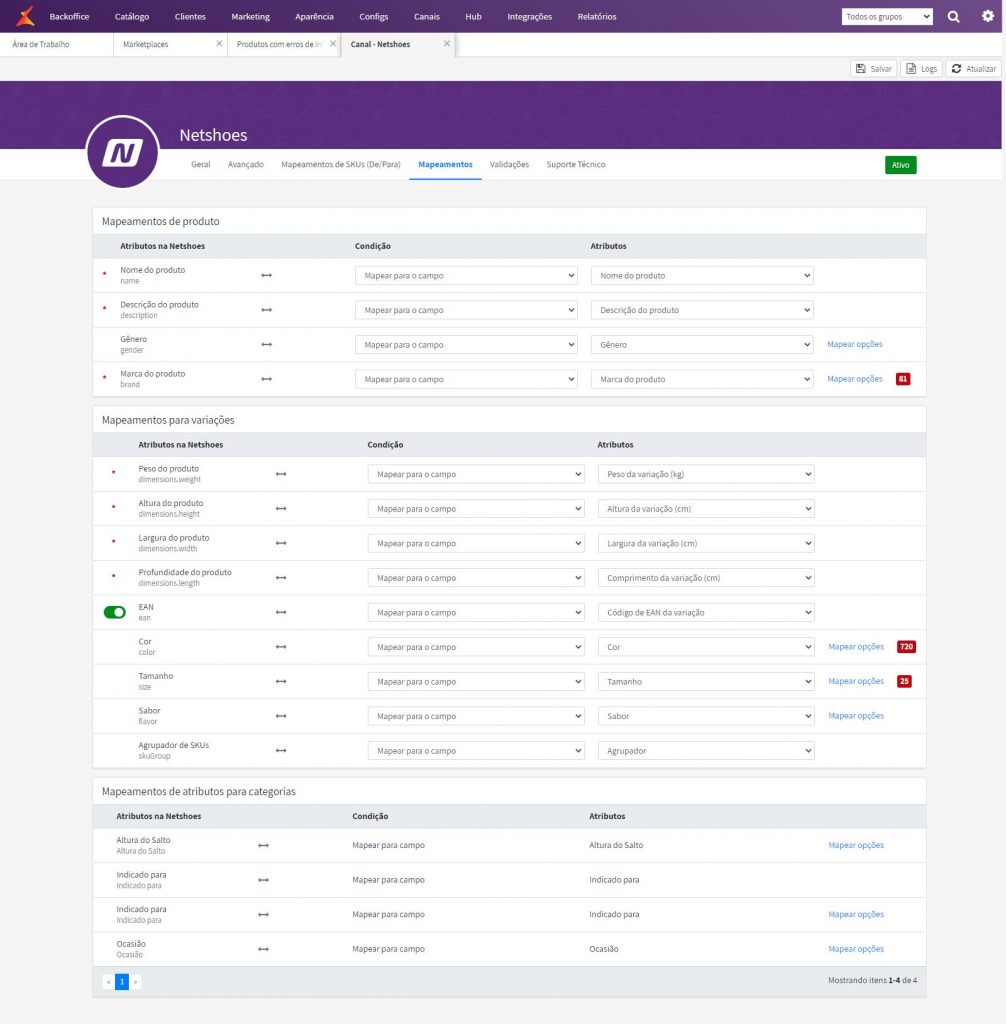Screen dimensions: 1006x1024
Task: Click Mapear opções link for Altura do Salto
Action: [856, 845]
